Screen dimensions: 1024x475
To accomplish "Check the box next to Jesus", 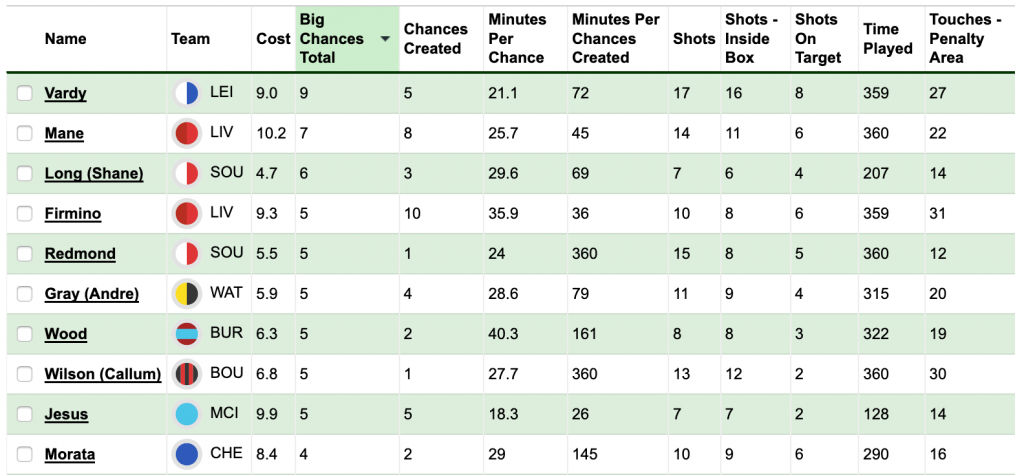I will [x=25, y=414].
